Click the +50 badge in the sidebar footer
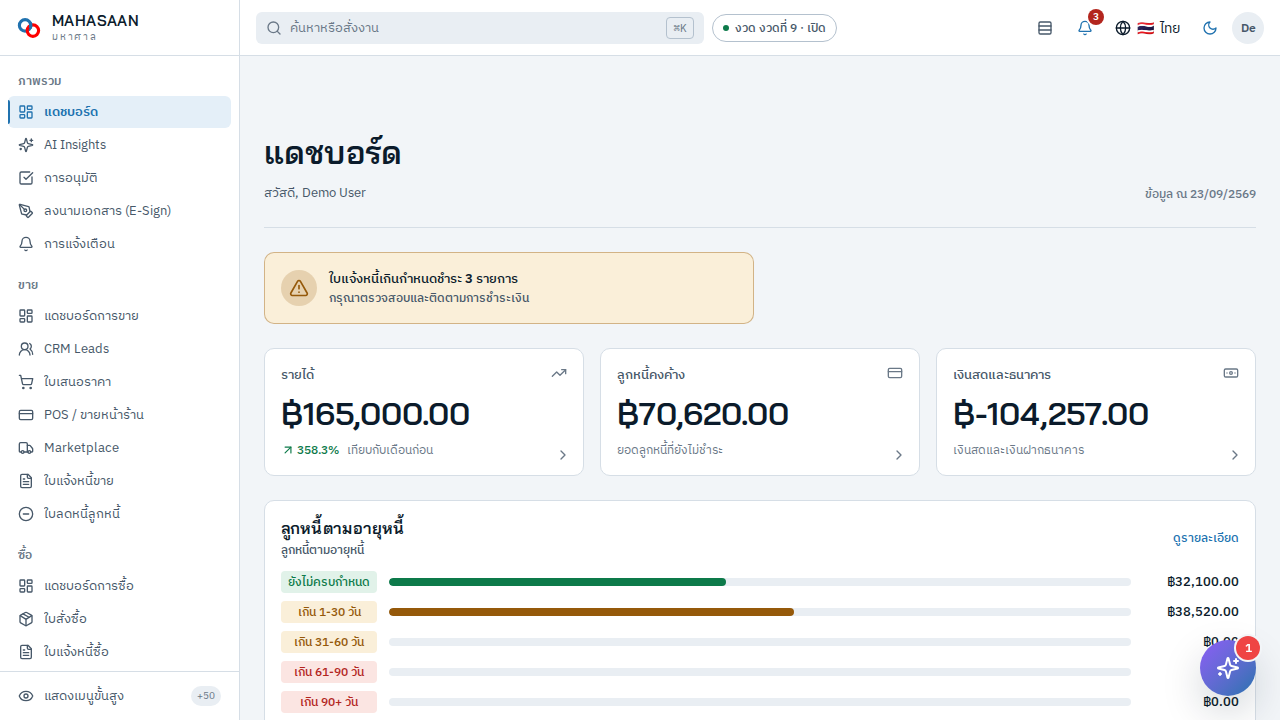 click(206, 696)
